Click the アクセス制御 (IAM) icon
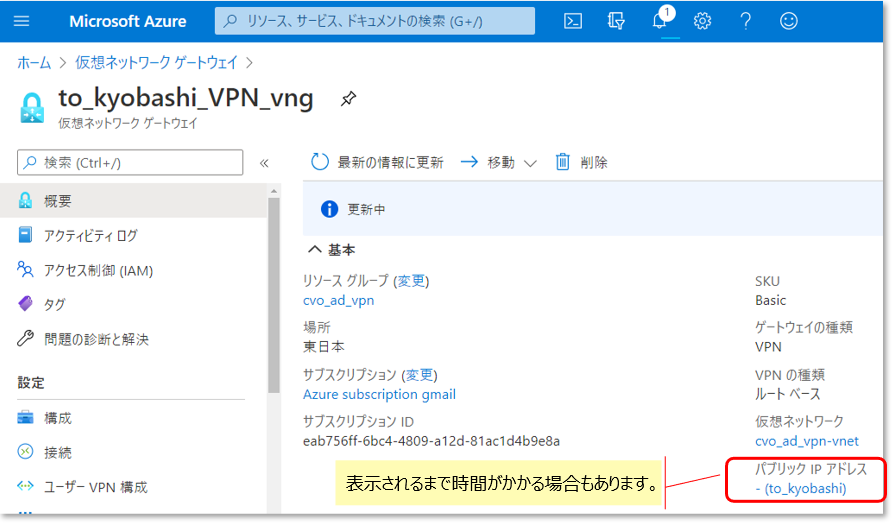The image size is (894, 526). click(25, 270)
